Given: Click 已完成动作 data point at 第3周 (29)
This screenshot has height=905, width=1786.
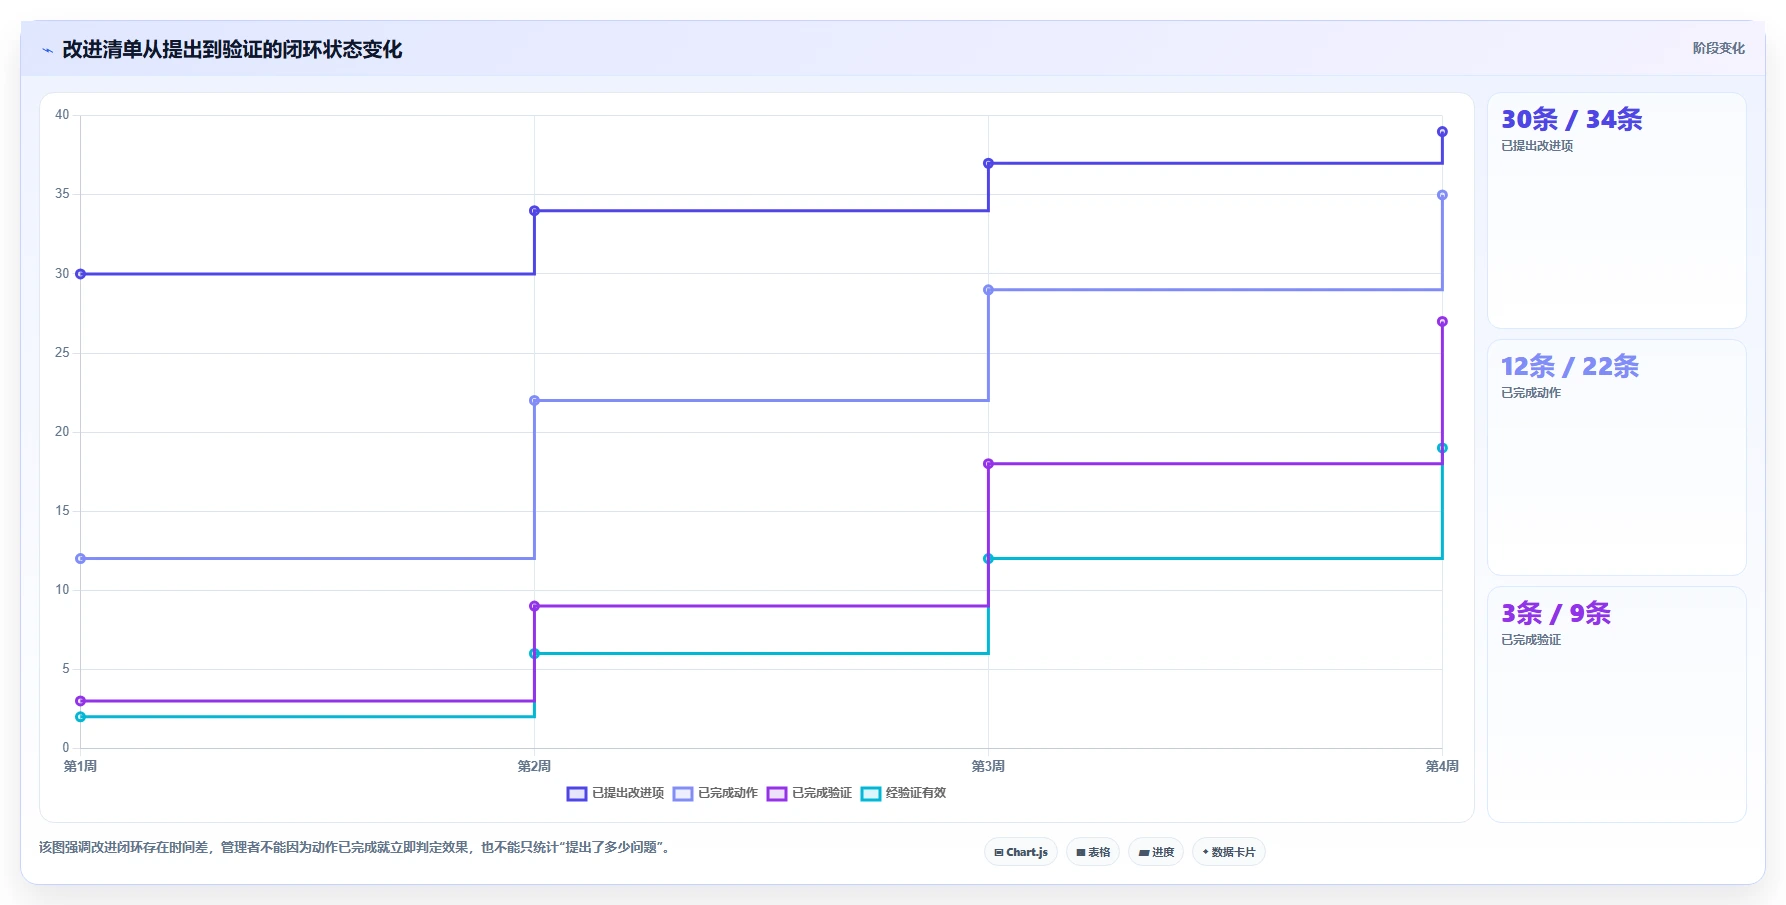Looking at the screenshot, I should (x=988, y=290).
